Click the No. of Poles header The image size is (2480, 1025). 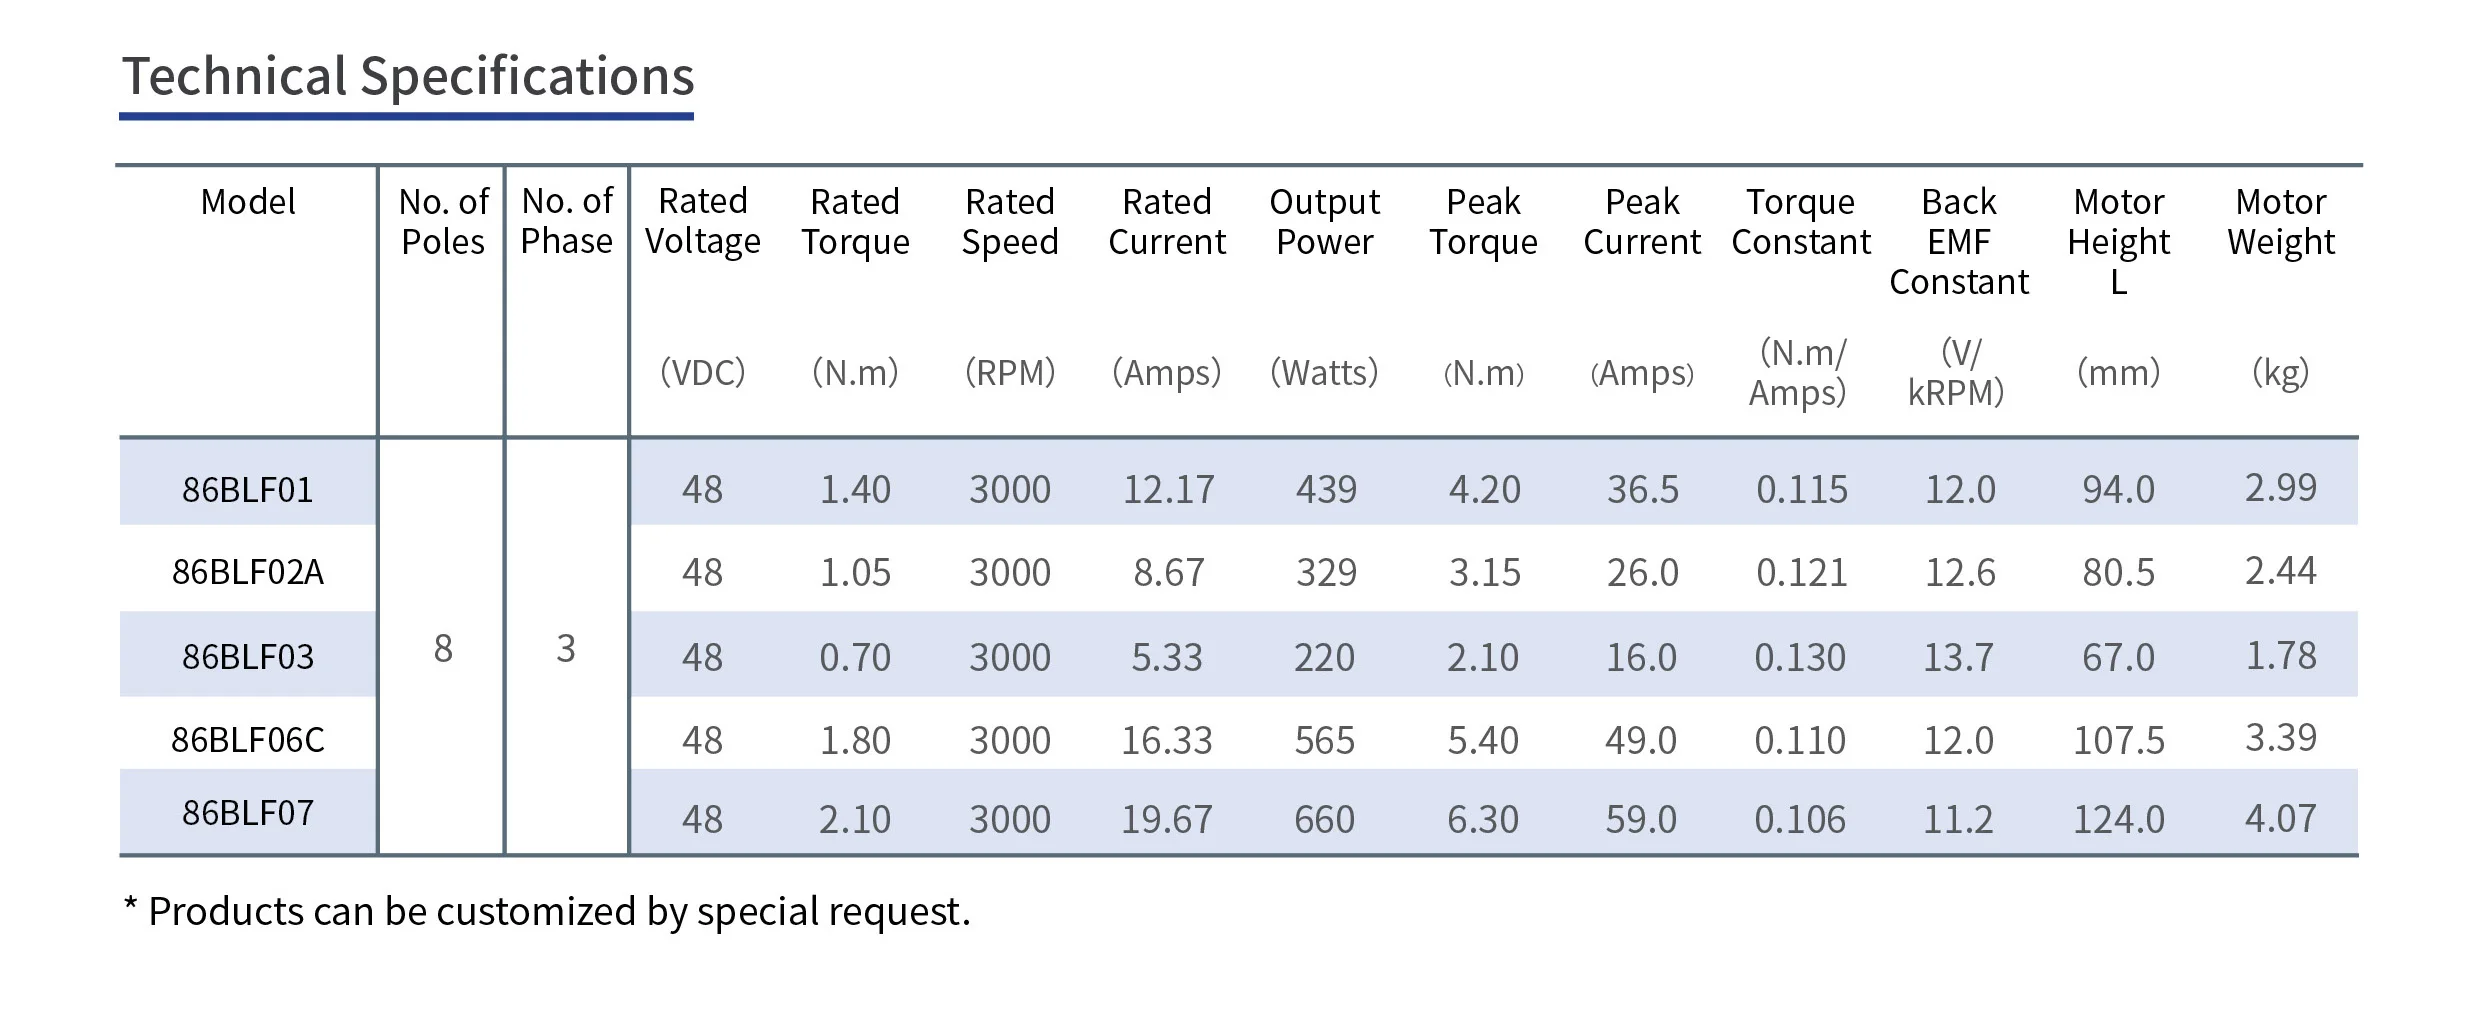click(x=443, y=222)
